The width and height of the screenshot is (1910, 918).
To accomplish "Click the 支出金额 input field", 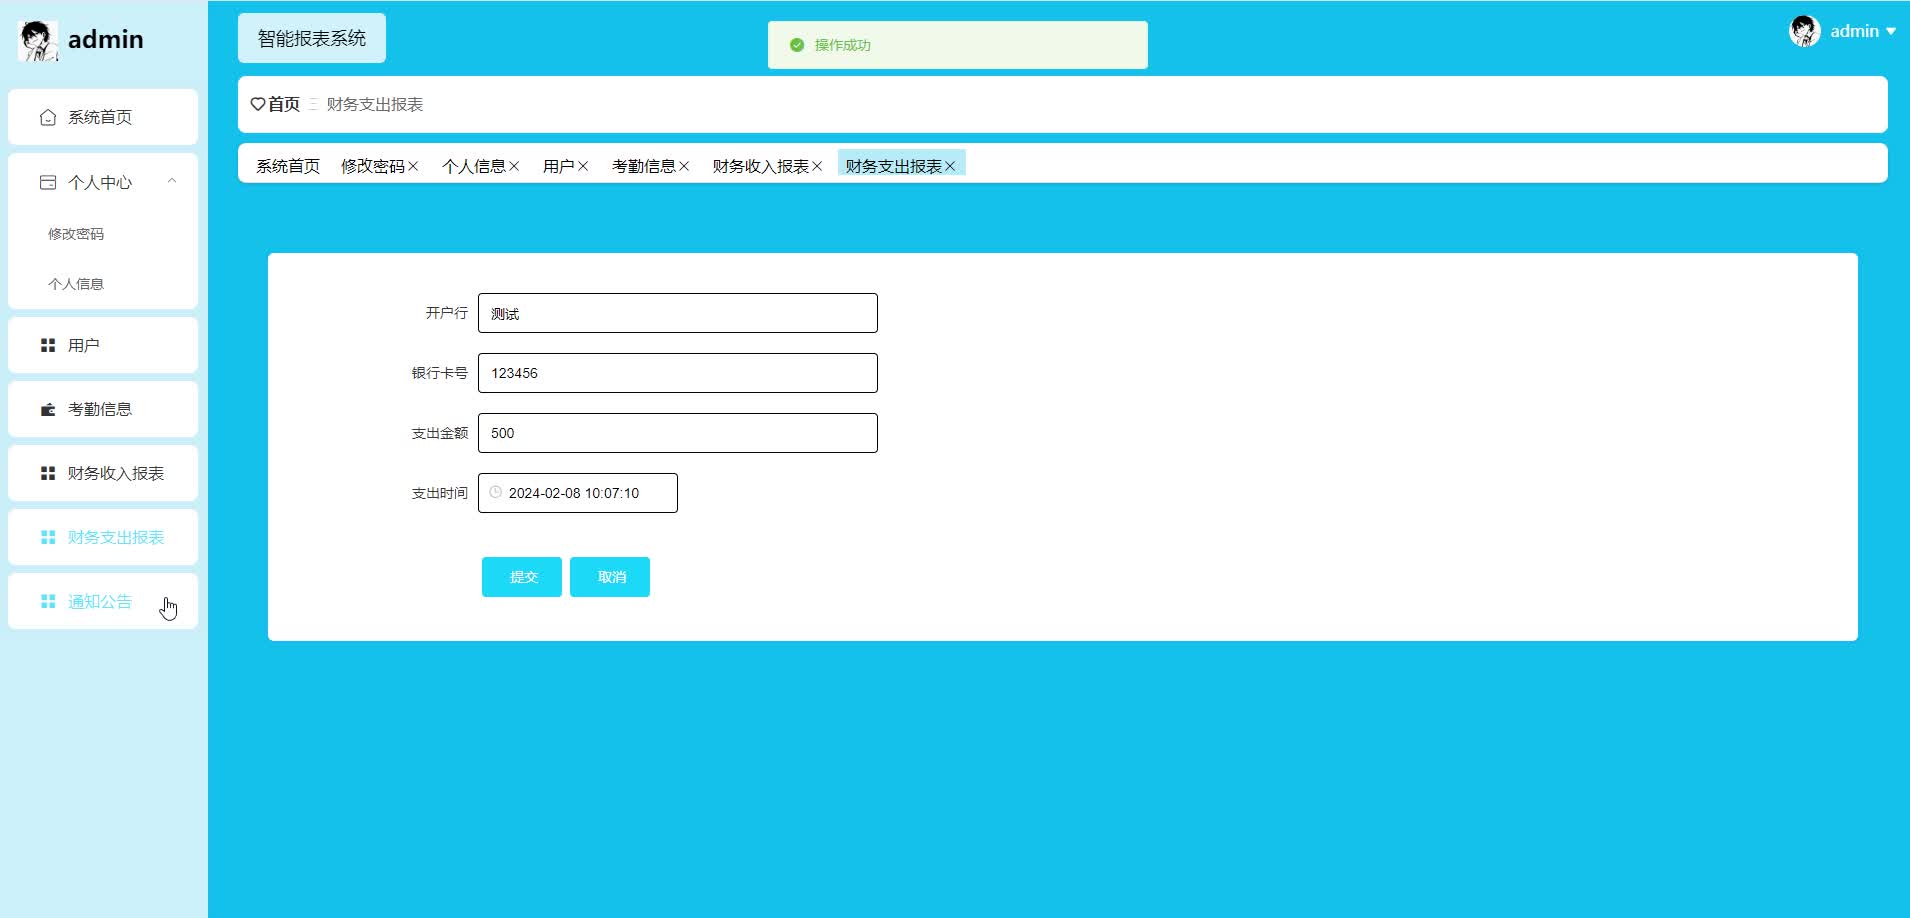I will tap(678, 433).
